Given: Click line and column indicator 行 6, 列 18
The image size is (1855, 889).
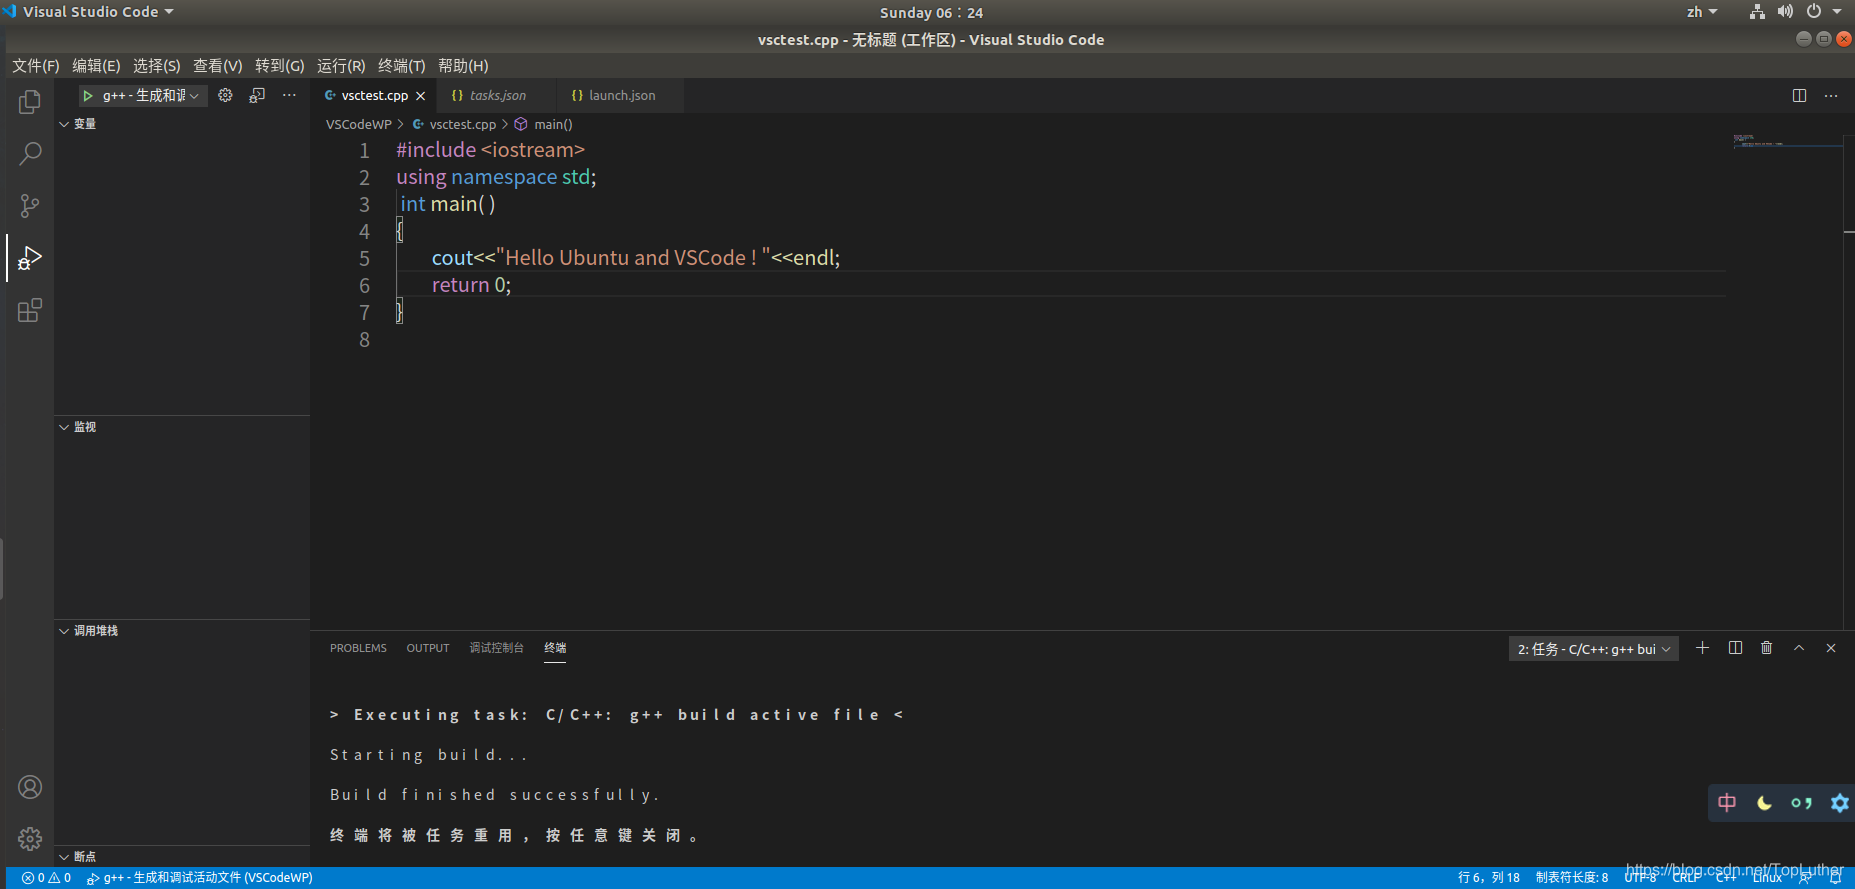Looking at the screenshot, I should 1489,878.
